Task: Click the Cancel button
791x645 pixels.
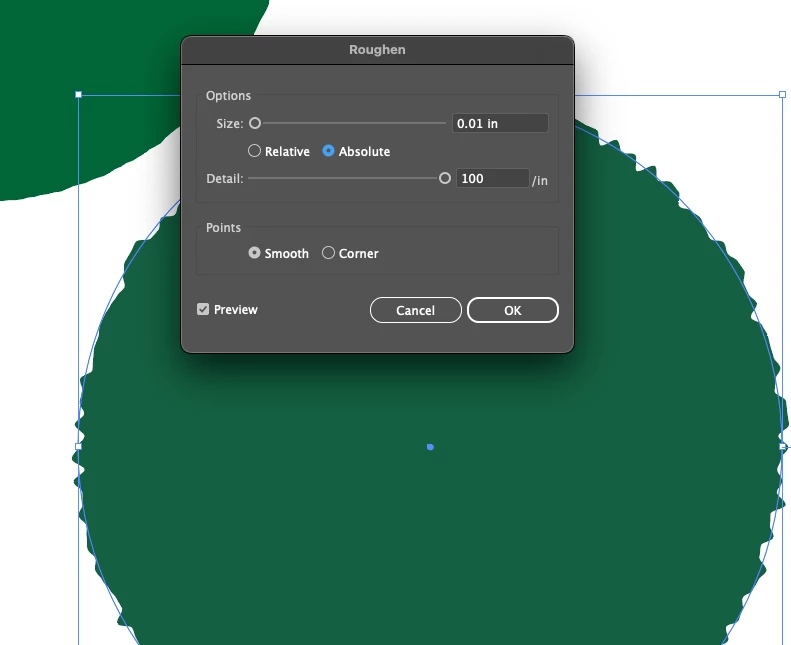Action: (x=416, y=310)
